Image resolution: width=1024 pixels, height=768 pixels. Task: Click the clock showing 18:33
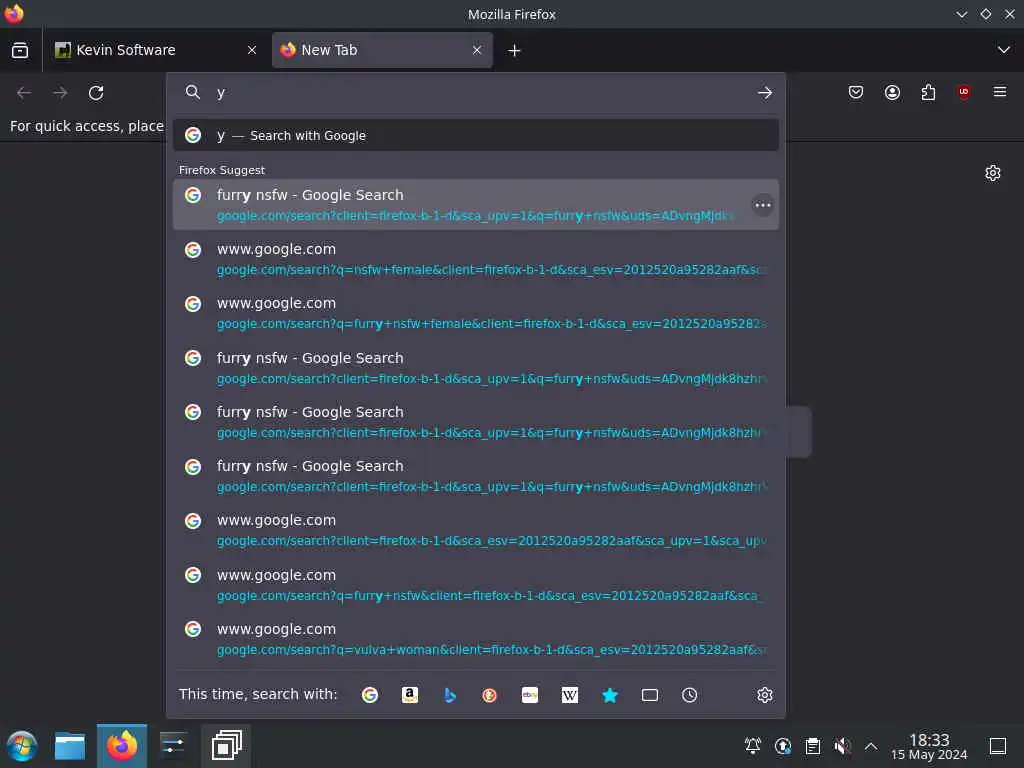click(x=929, y=746)
